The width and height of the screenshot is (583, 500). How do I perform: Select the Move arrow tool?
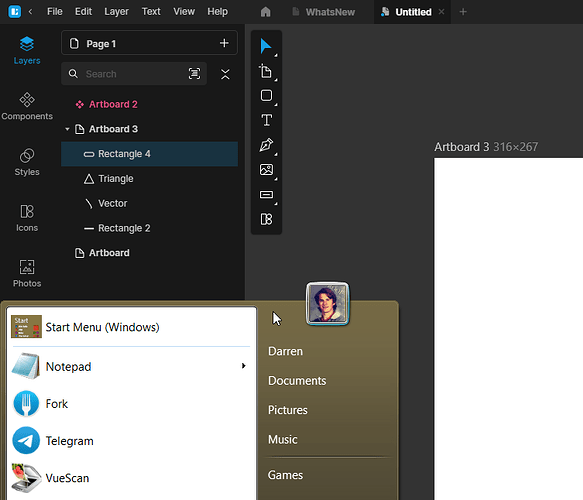266,46
